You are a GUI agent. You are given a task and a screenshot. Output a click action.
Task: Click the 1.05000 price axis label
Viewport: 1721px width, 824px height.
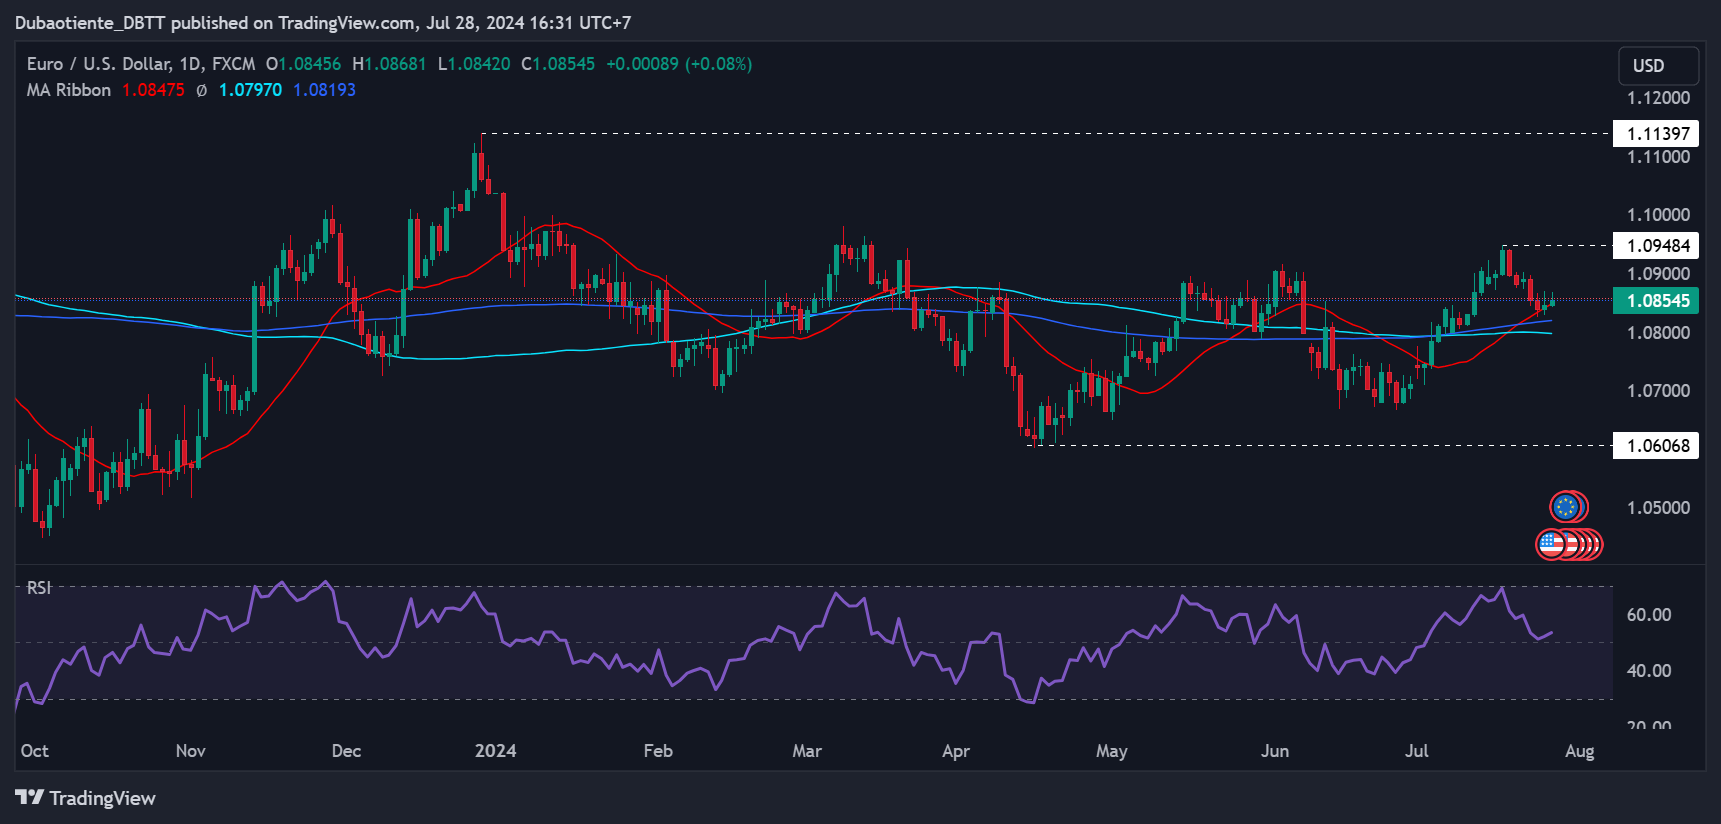(x=1658, y=508)
